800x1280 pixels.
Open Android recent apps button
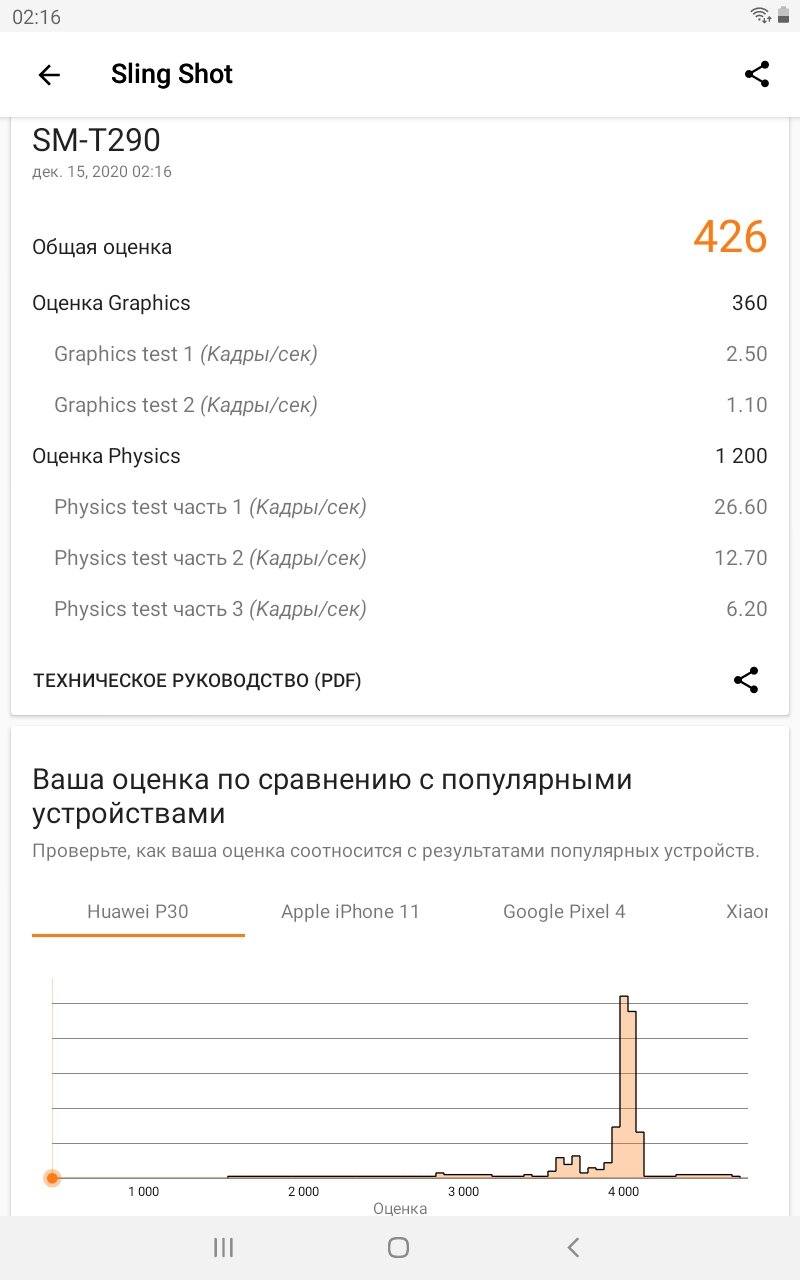(223, 1247)
